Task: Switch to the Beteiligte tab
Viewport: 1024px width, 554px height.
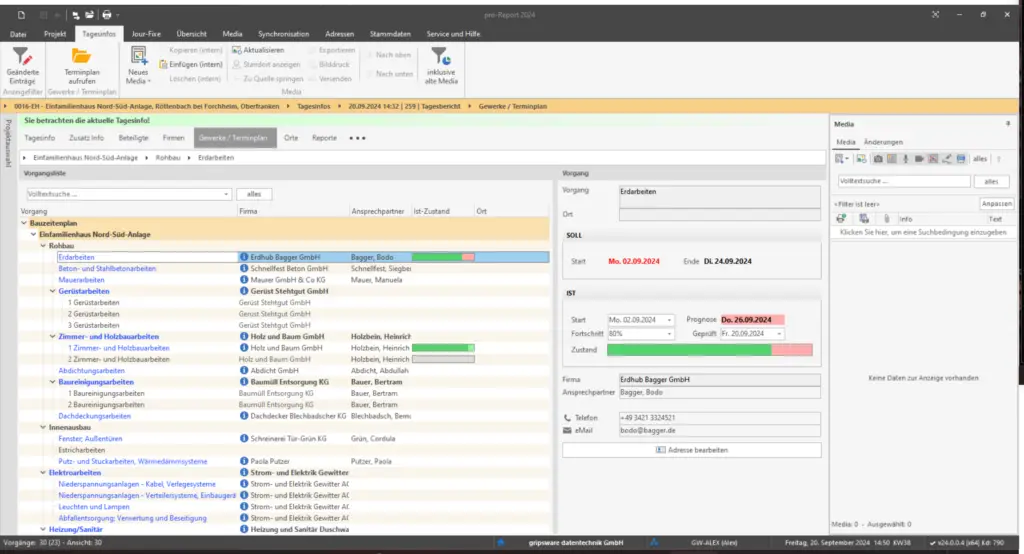Action: point(133,138)
